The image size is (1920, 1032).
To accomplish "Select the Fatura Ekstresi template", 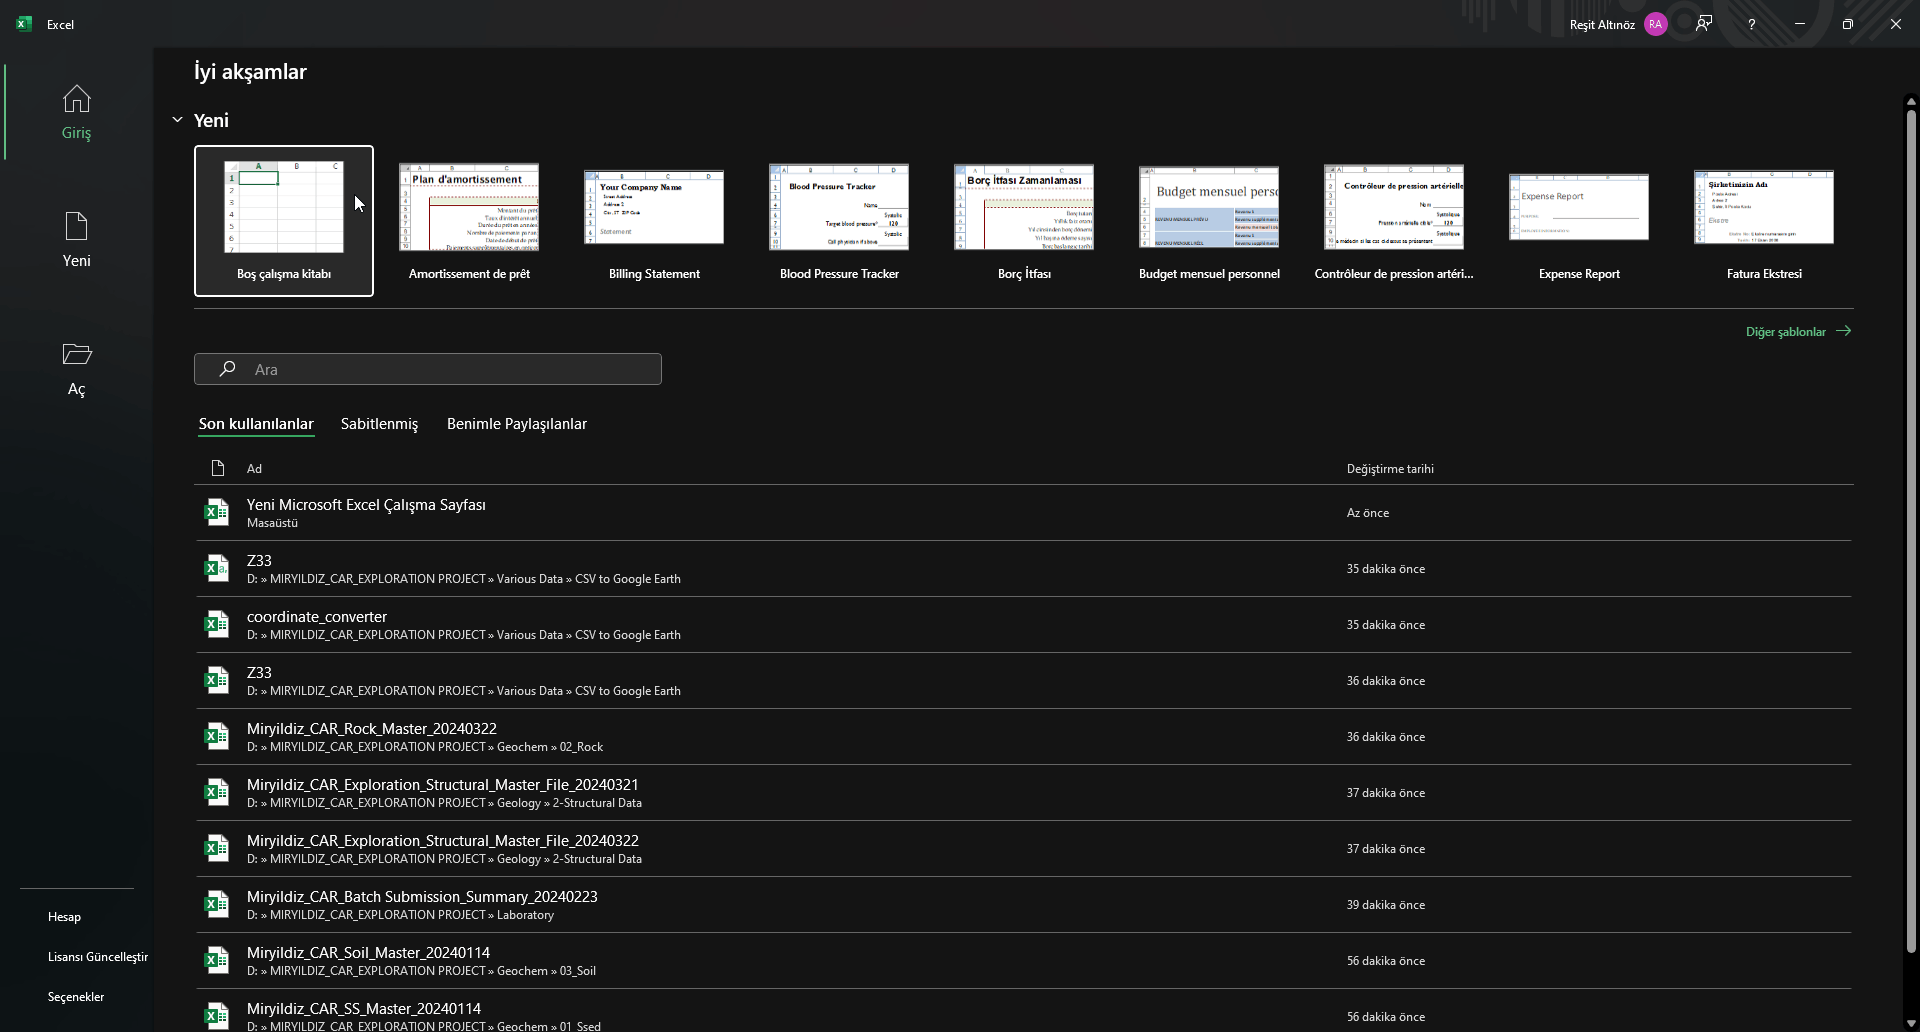I will tap(1764, 221).
